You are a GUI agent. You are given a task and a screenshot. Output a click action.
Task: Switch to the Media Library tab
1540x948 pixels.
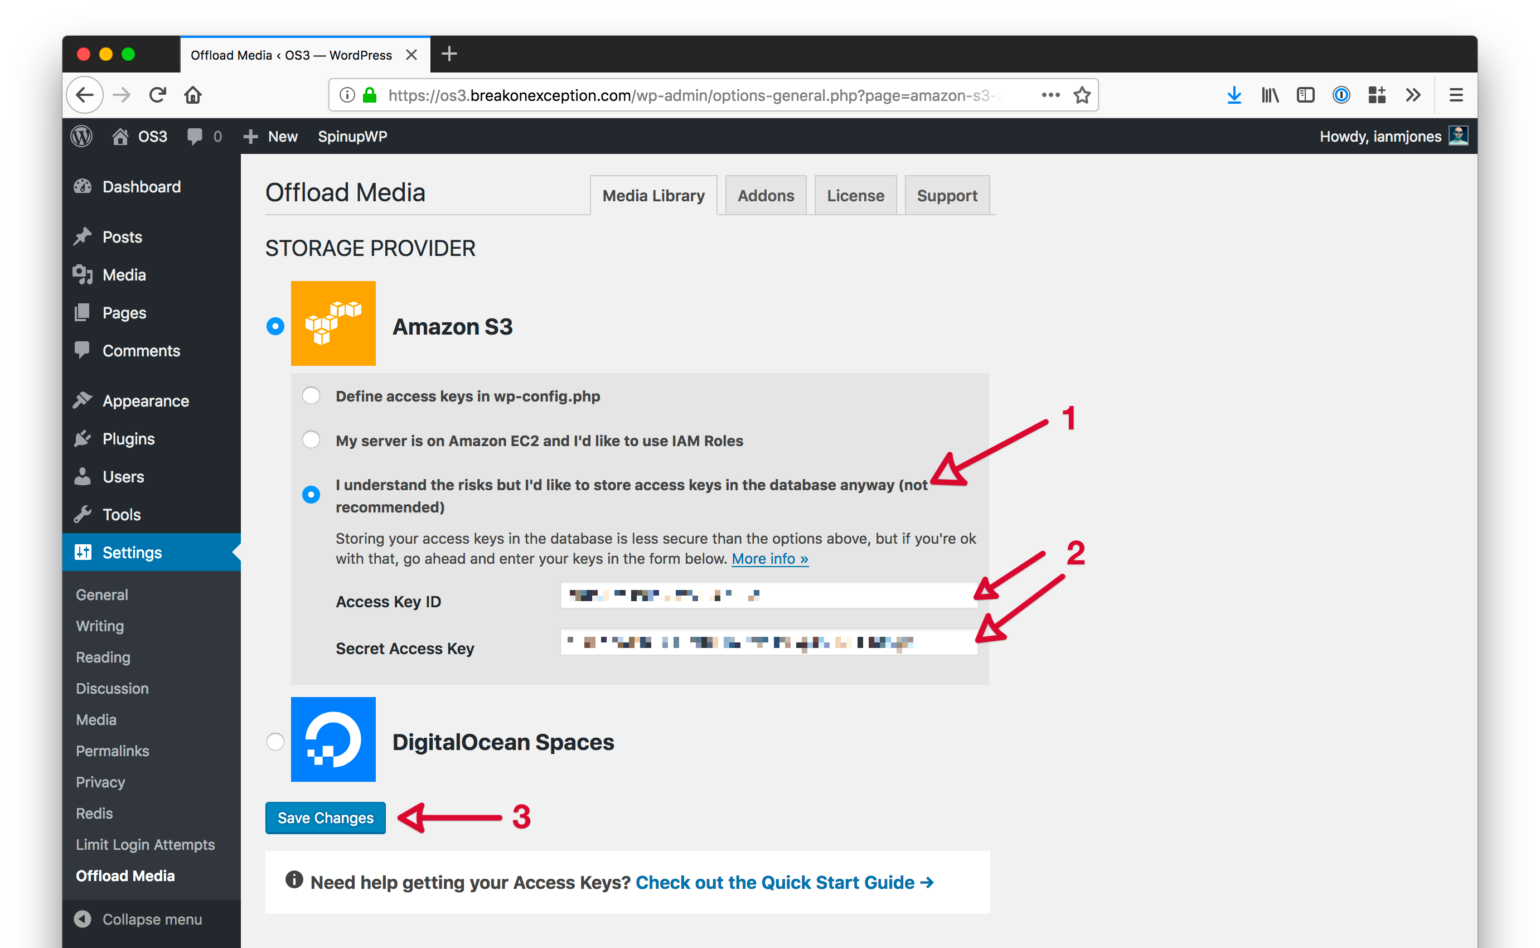click(x=654, y=196)
